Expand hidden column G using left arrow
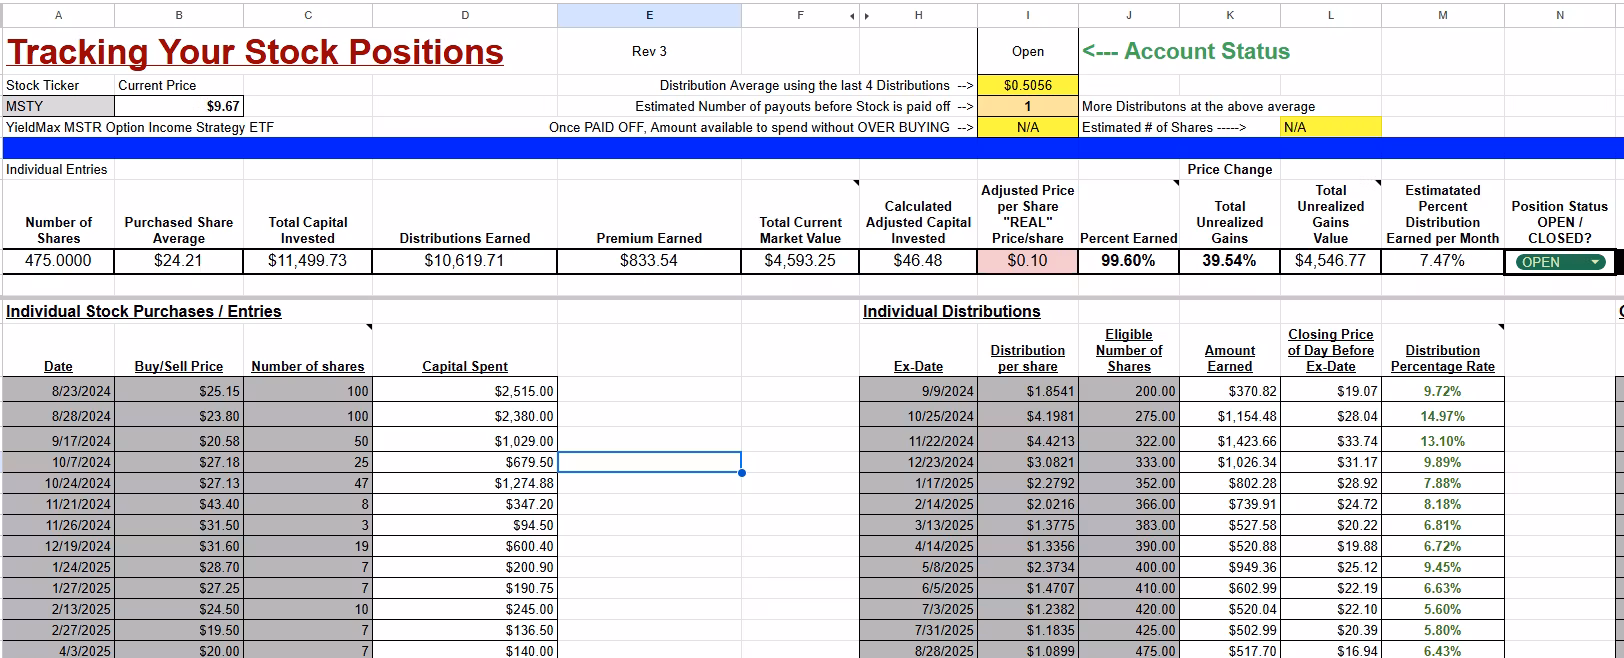 pos(853,15)
